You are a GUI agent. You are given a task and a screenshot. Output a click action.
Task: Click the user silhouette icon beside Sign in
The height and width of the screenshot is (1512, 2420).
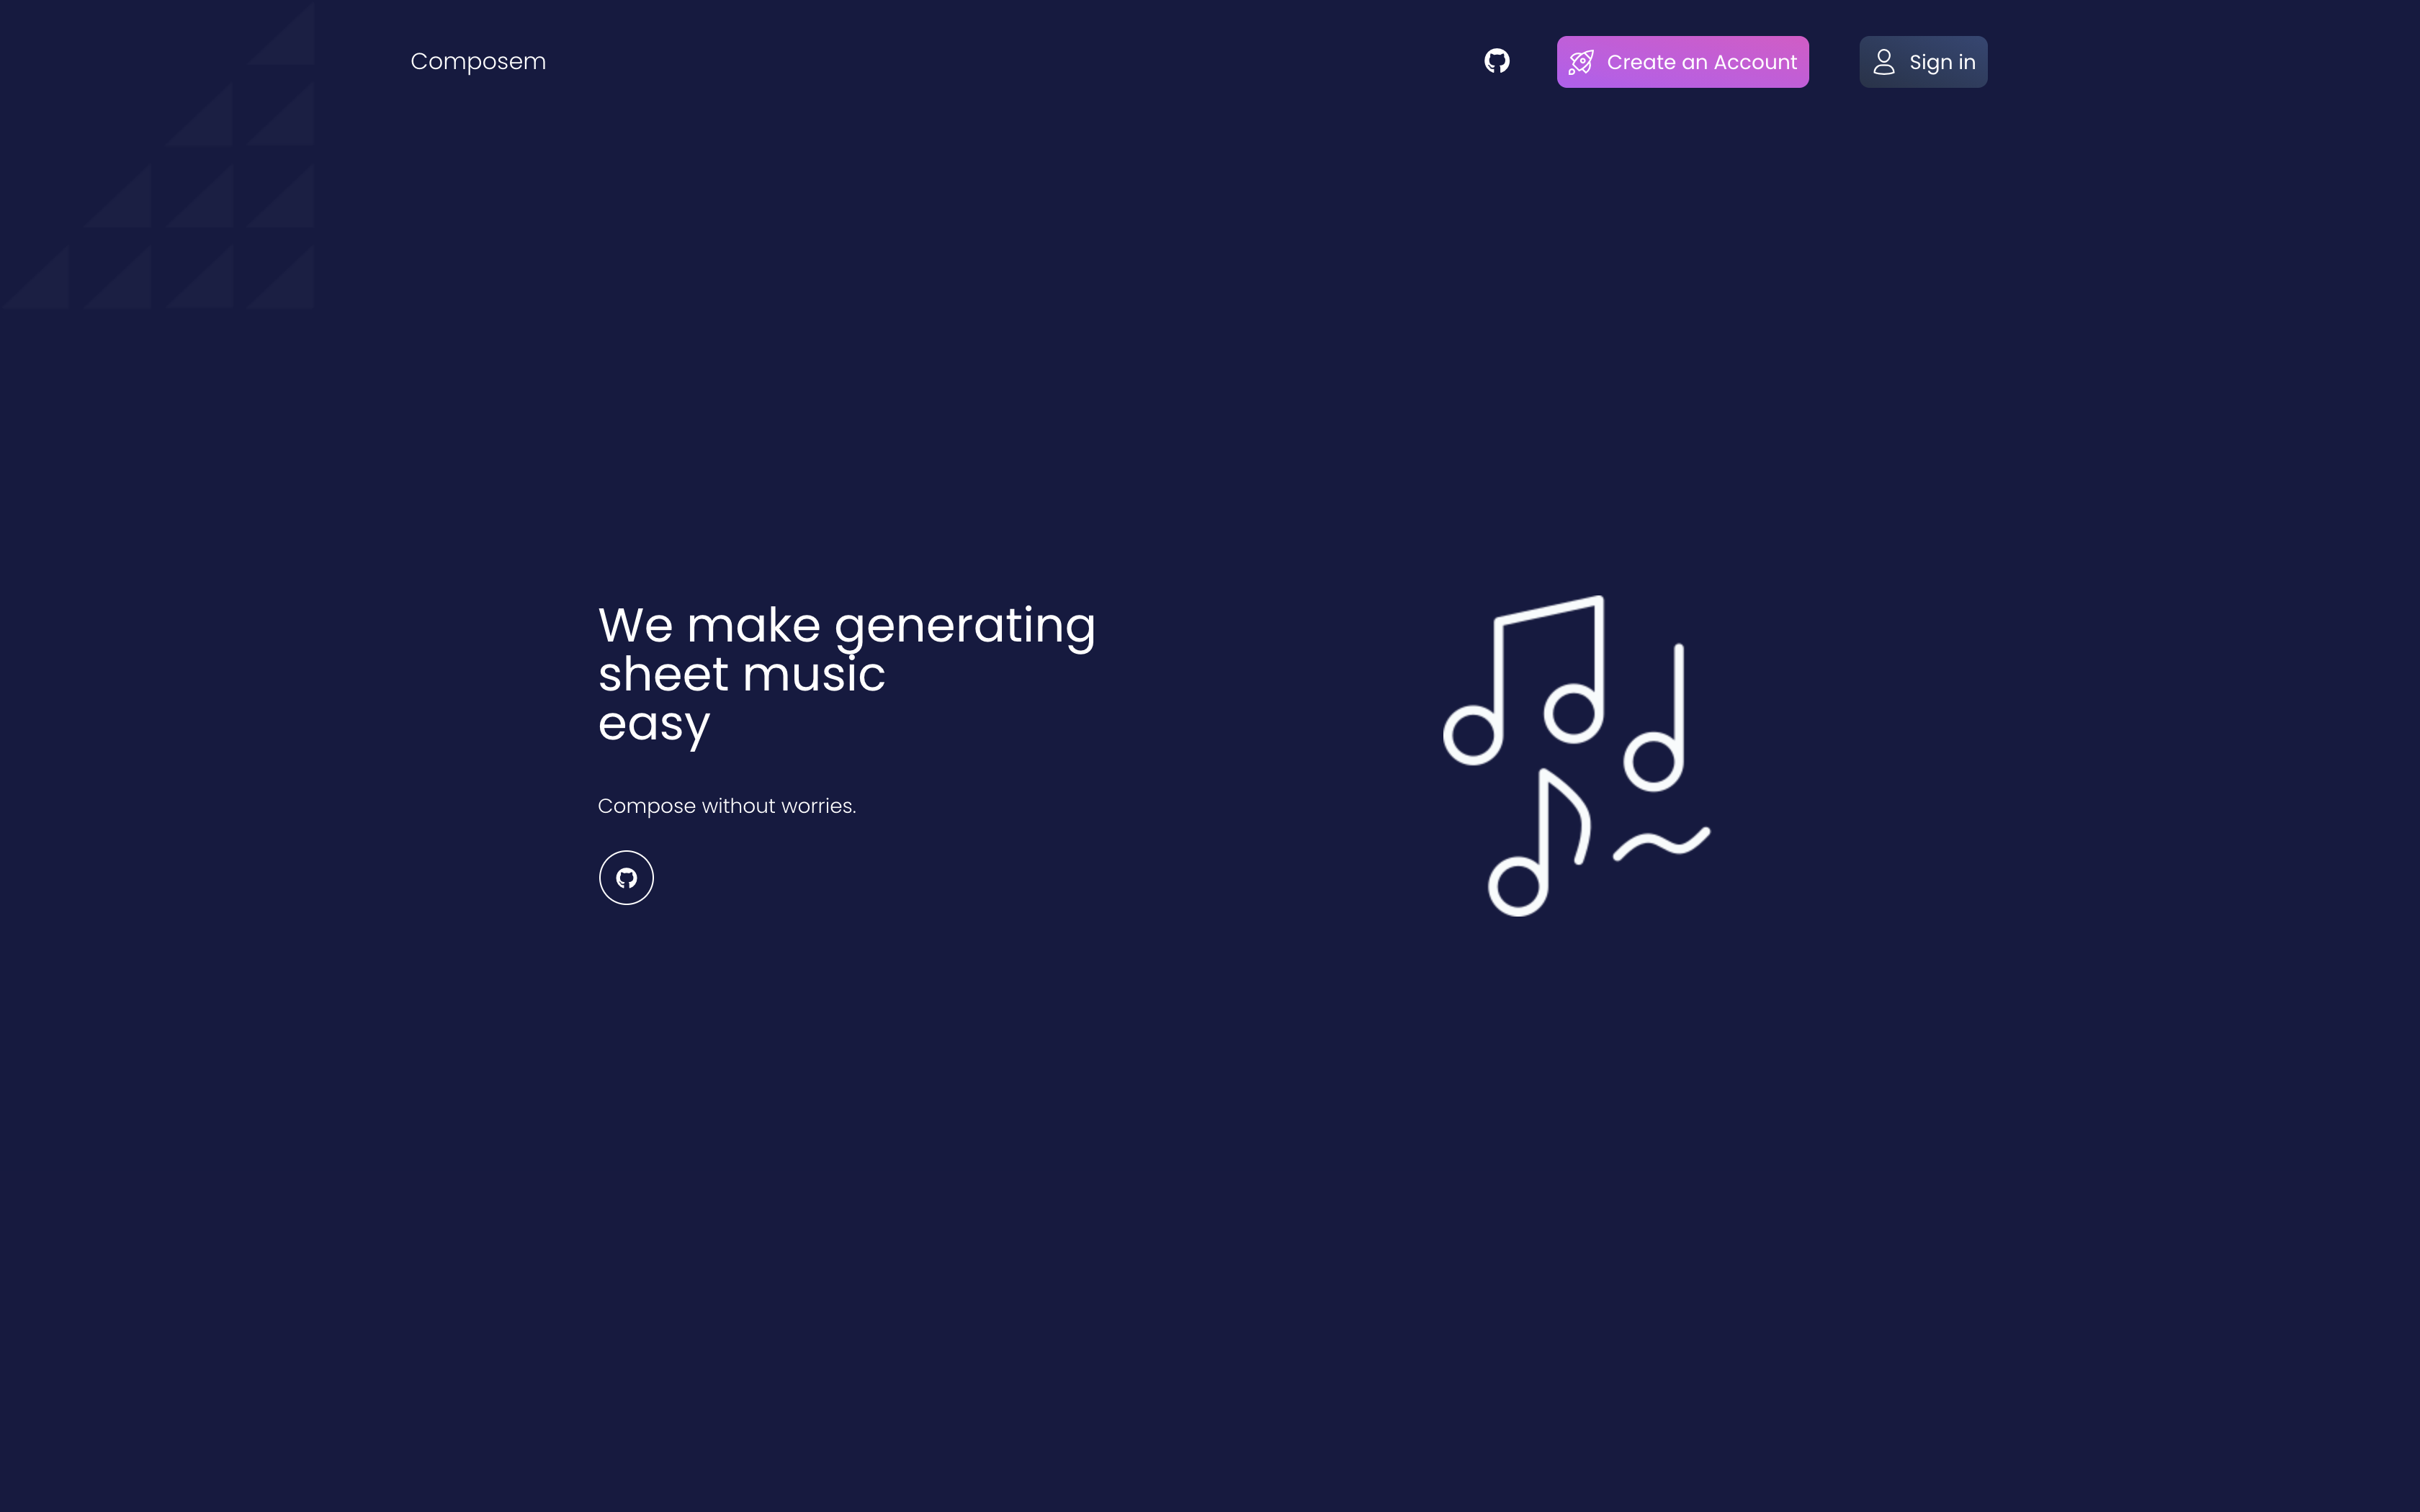coord(1883,62)
